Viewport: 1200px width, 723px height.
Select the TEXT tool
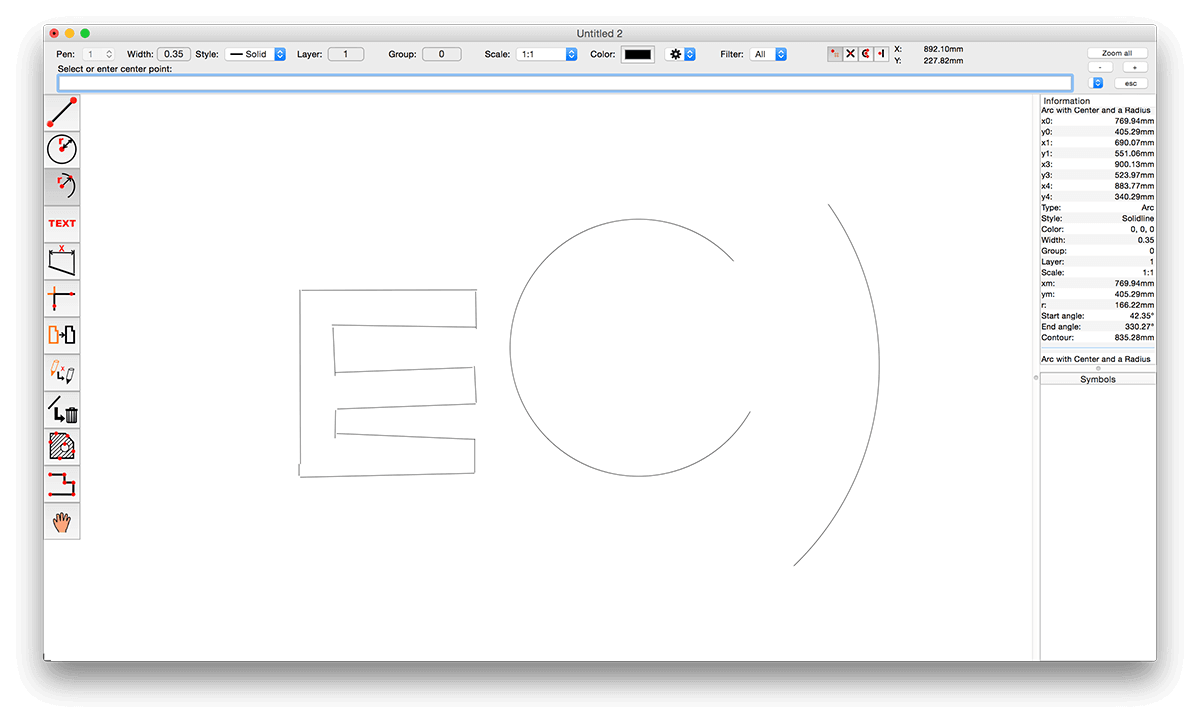click(x=61, y=223)
